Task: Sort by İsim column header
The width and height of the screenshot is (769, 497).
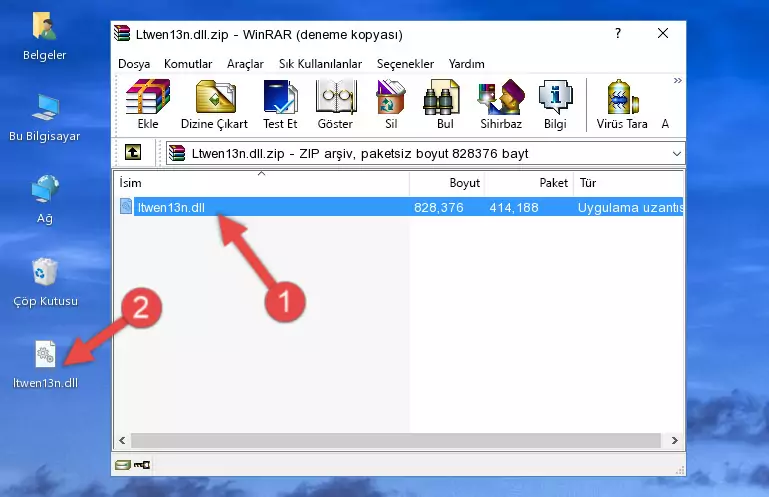Action: [x=262, y=183]
